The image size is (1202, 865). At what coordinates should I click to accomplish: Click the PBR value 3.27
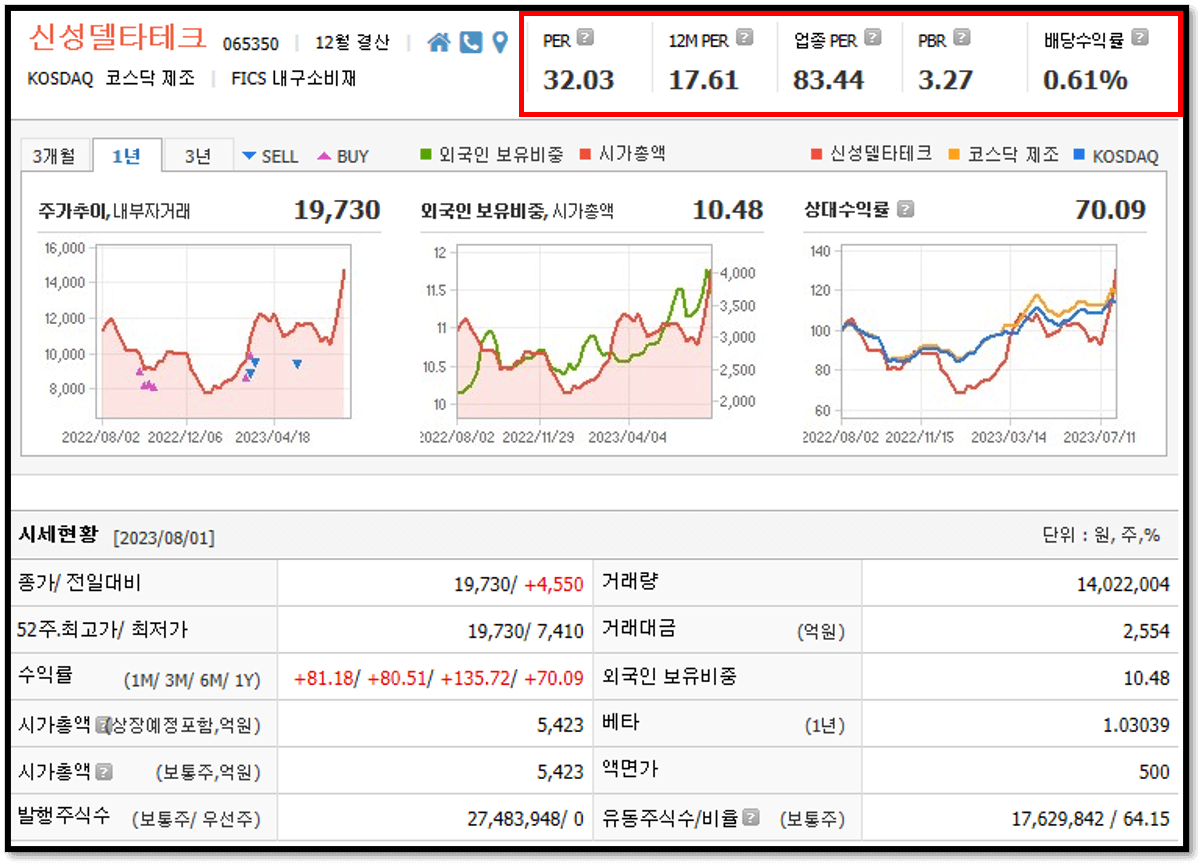click(x=945, y=80)
